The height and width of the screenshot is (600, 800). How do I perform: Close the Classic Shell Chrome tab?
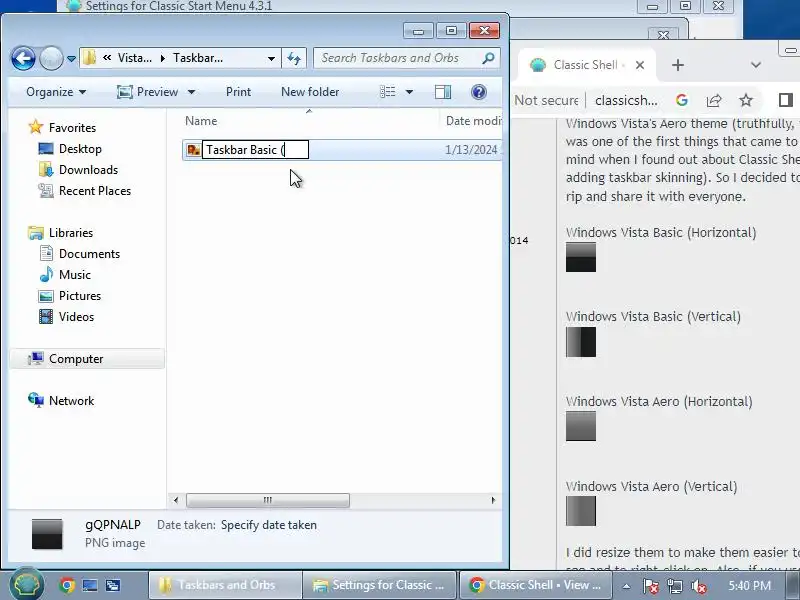pyautogui.click(x=640, y=65)
